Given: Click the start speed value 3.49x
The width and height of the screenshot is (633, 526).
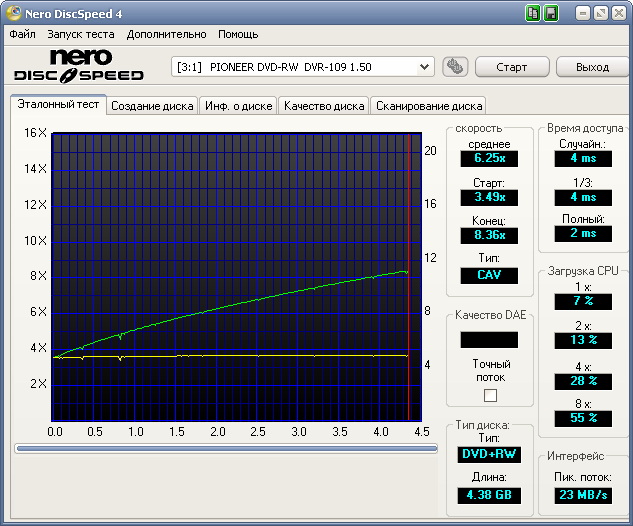Looking at the screenshot, I should click(x=489, y=197).
